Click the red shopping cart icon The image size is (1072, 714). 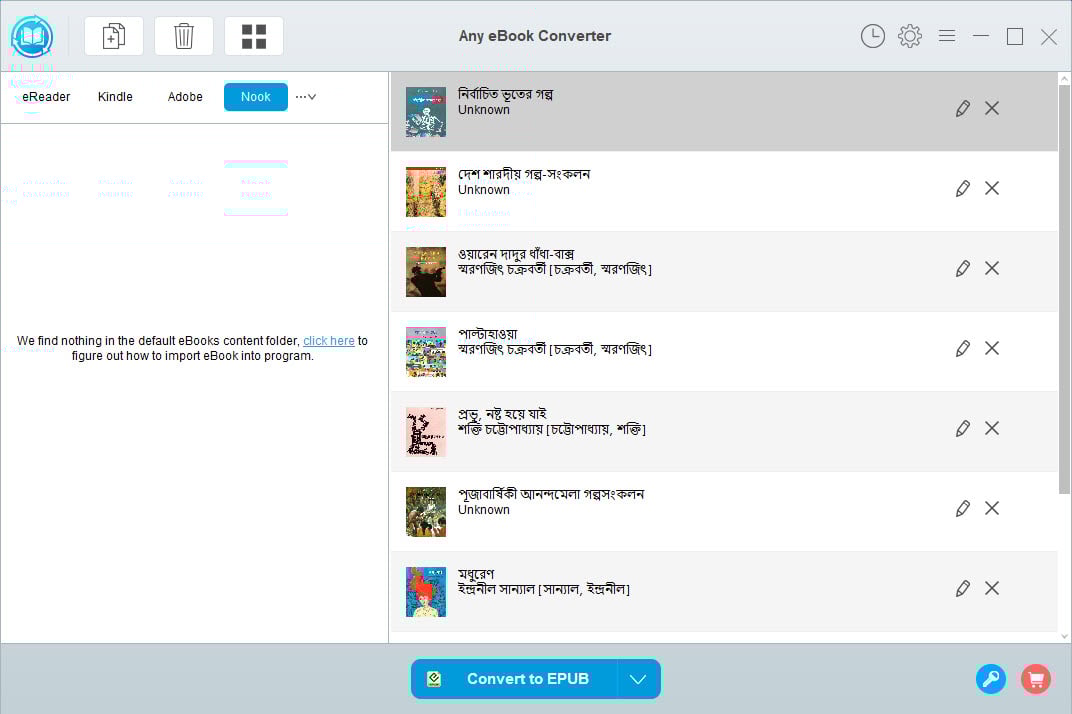pyautogui.click(x=1036, y=679)
